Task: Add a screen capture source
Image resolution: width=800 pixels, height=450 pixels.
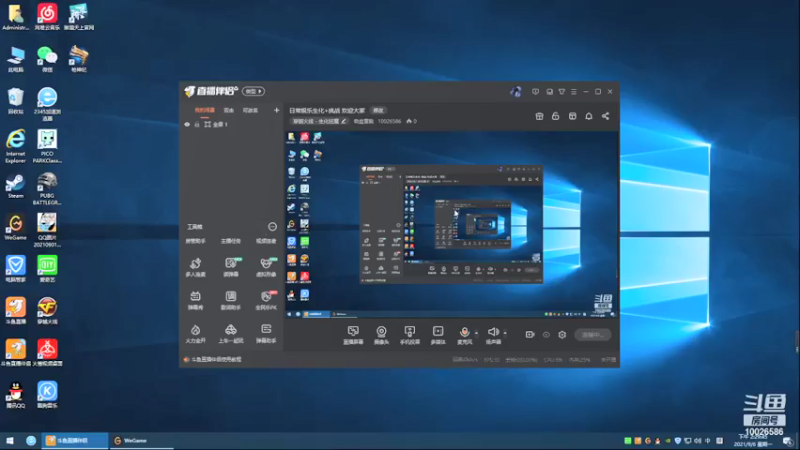Action: (353, 335)
